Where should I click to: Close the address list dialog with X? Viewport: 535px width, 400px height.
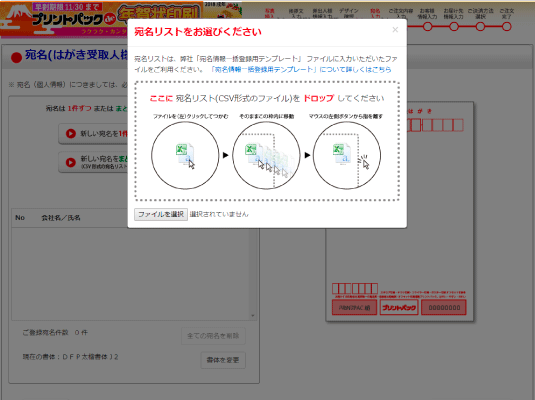tap(395, 30)
